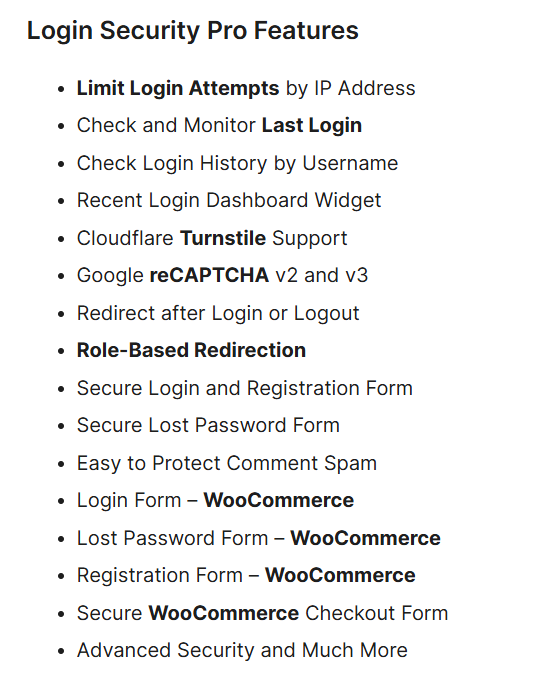Select the Limit Login Attempts bold text

pyautogui.click(x=178, y=88)
